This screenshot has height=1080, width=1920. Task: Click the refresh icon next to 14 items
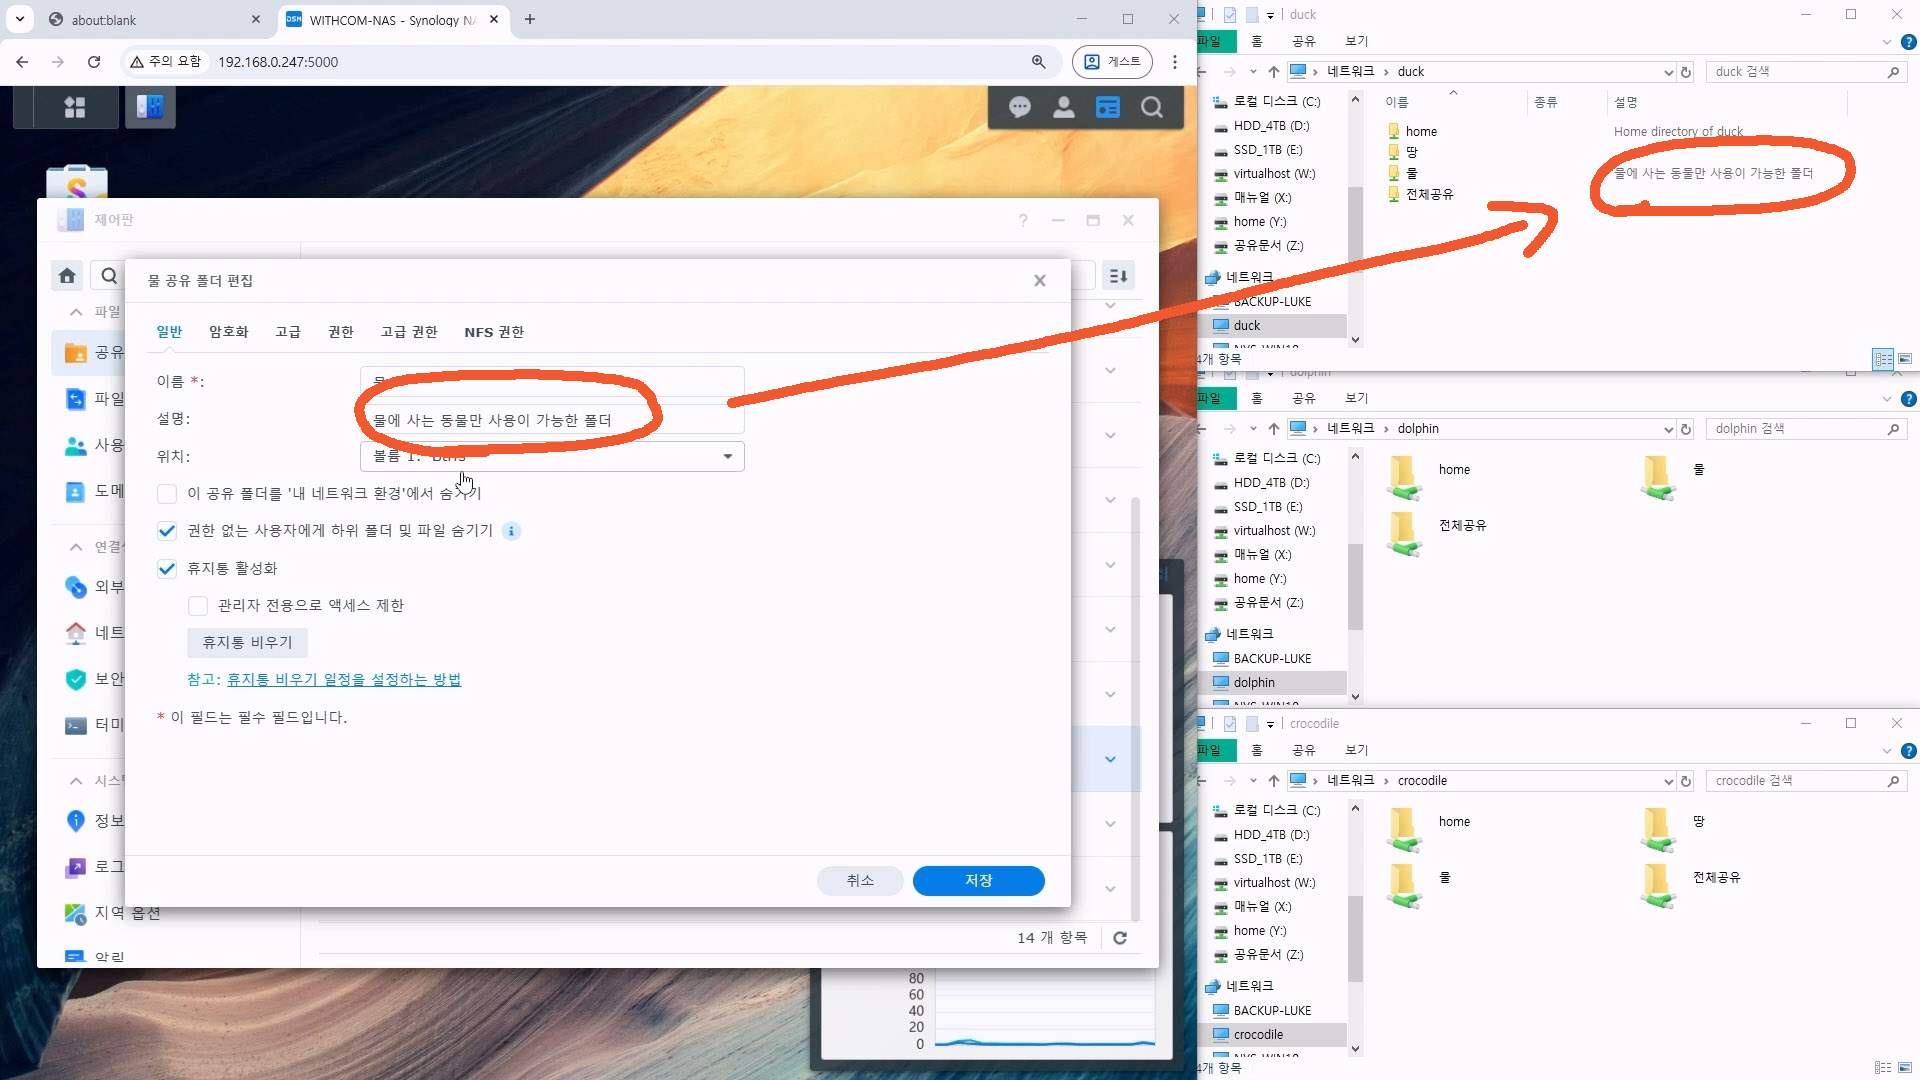click(x=1120, y=938)
